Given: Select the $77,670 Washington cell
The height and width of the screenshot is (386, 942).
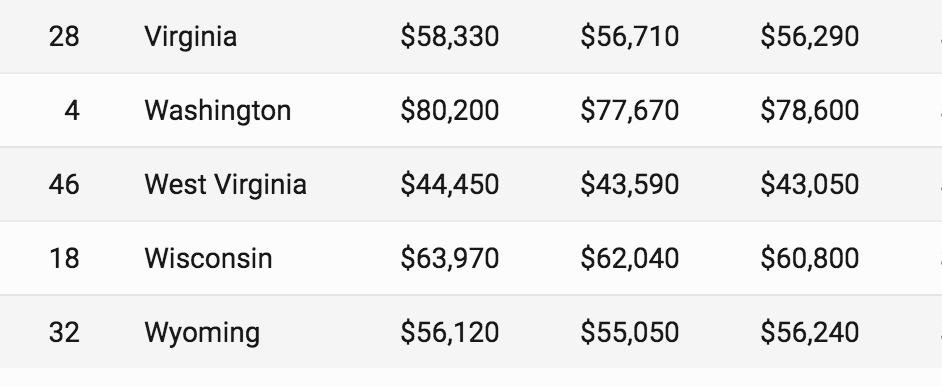Looking at the screenshot, I should pos(630,110).
